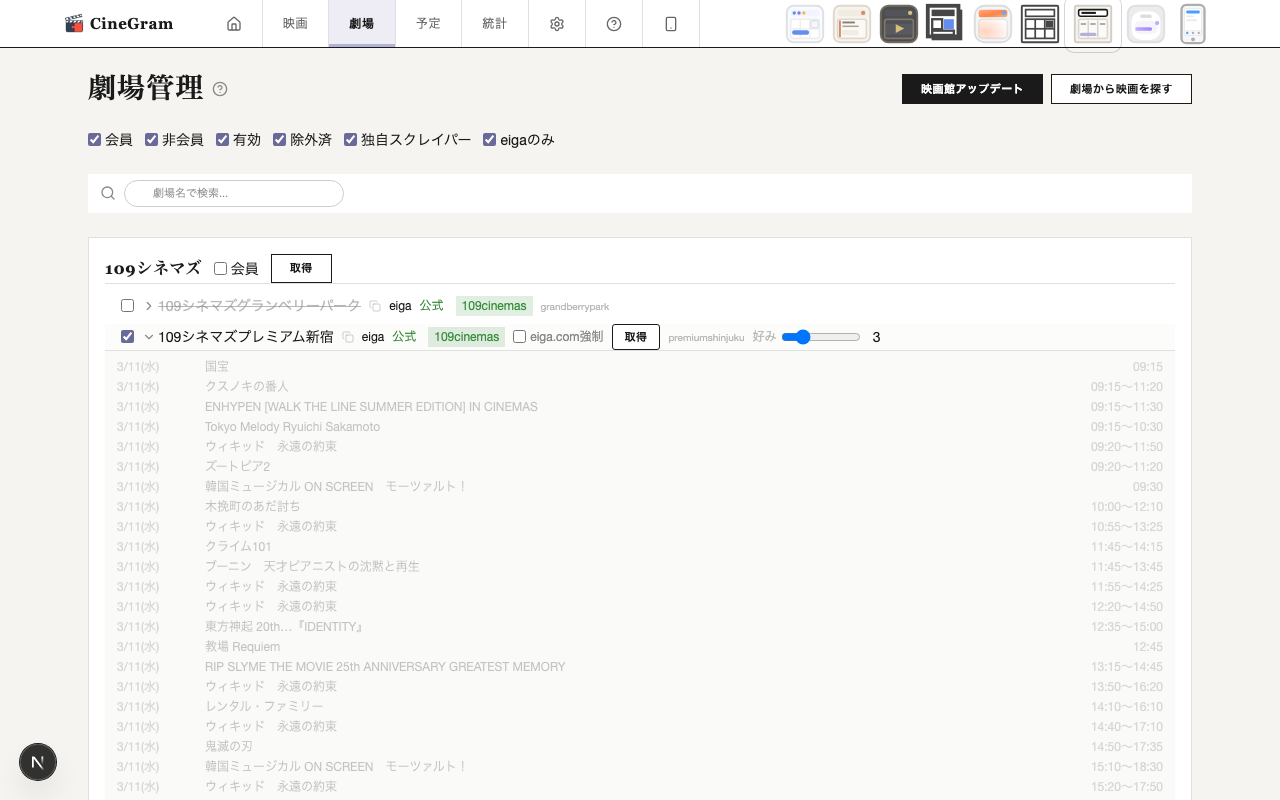1280x800 pixels.
Task: Open the home icon in navigation bar
Action: click(x=234, y=23)
